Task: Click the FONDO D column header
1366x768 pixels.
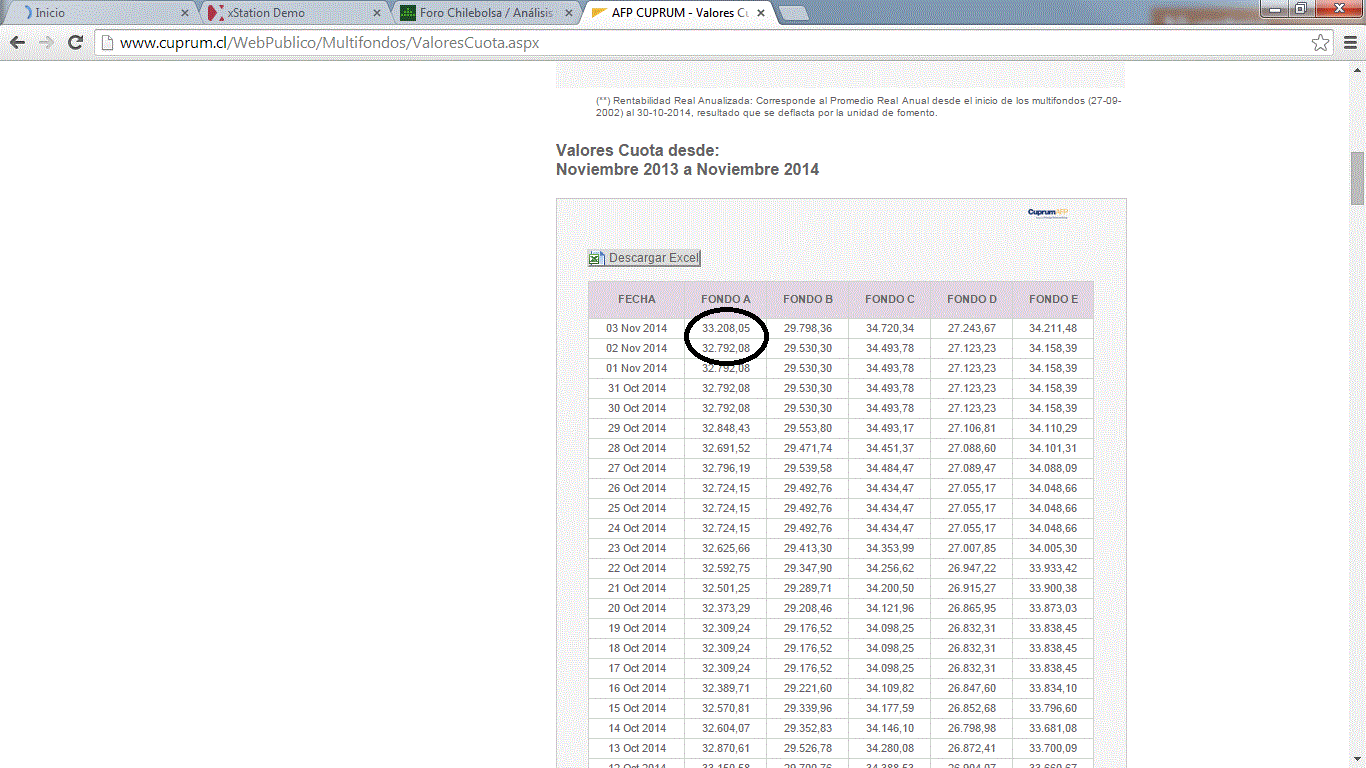Action: [x=972, y=299]
